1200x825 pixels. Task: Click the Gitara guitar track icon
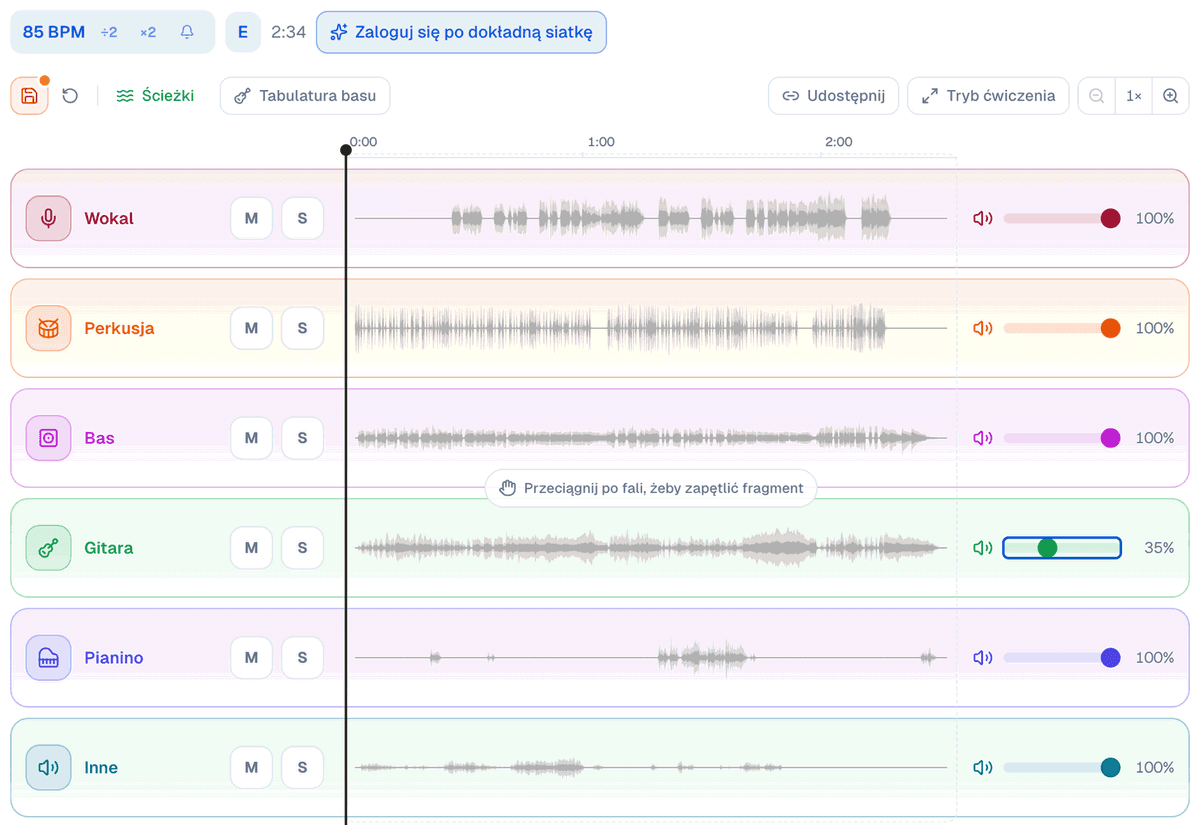click(48, 548)
